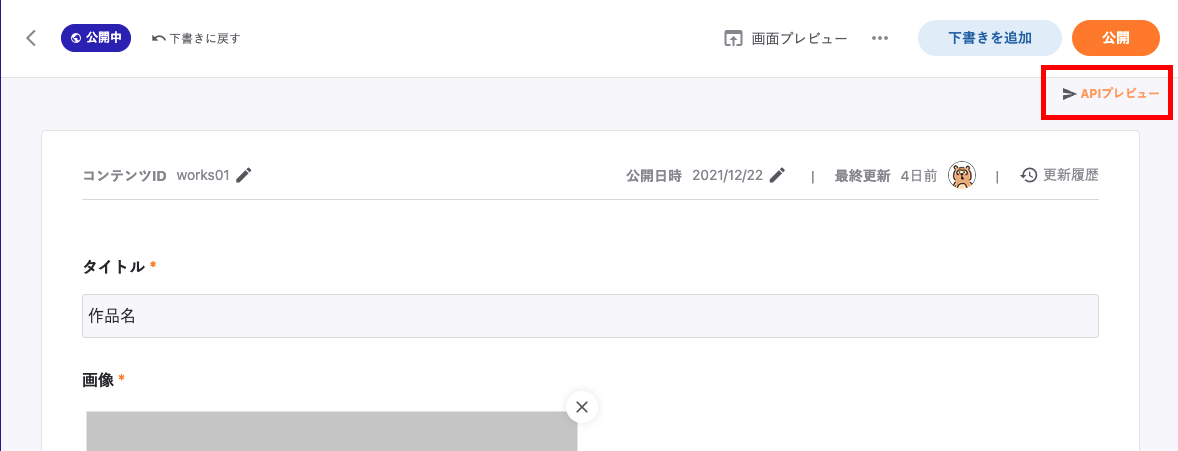Image resolution: width=1178 pixels, height=451 pixels.
Task: Edit content ID with pencil beside works01
Action: (x=244, y=175)
